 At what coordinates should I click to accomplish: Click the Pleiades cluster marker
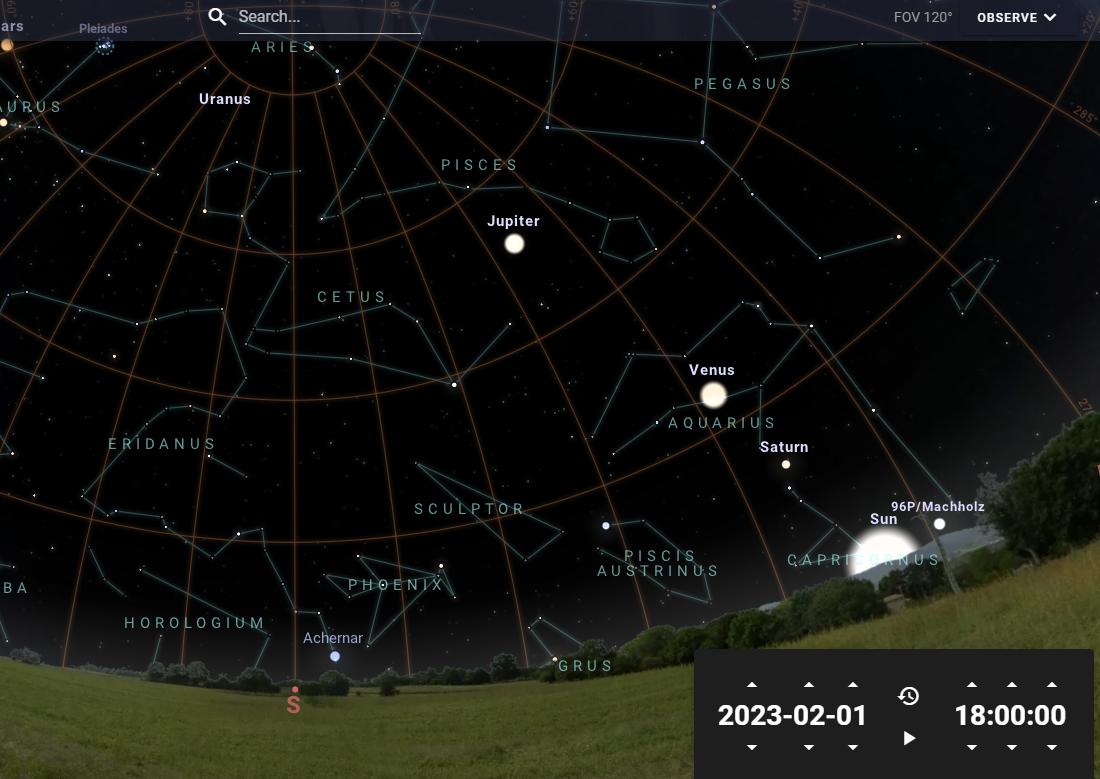click(103, 45)
